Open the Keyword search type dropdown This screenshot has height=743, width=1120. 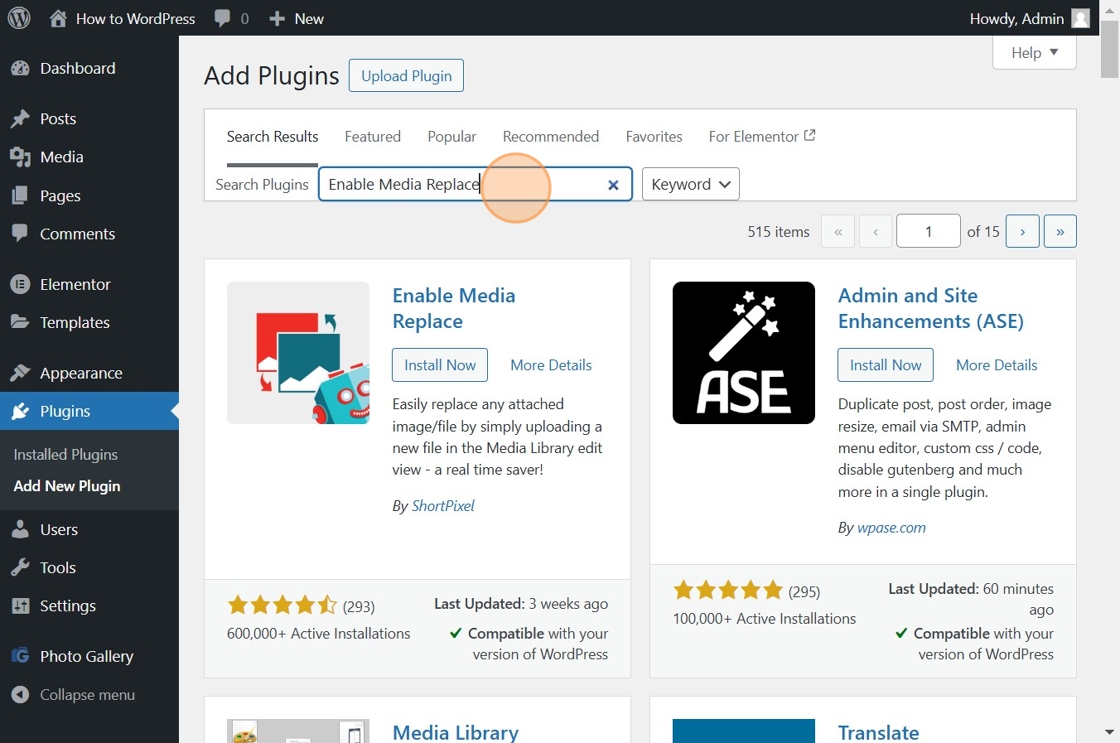pyautogui.click(x=691, y=184)
